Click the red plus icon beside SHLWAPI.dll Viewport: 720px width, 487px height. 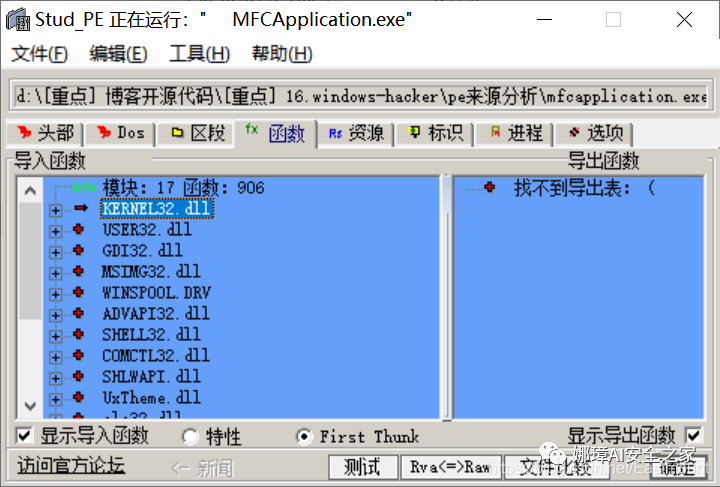pyautogui.click(x=79, y=376)
